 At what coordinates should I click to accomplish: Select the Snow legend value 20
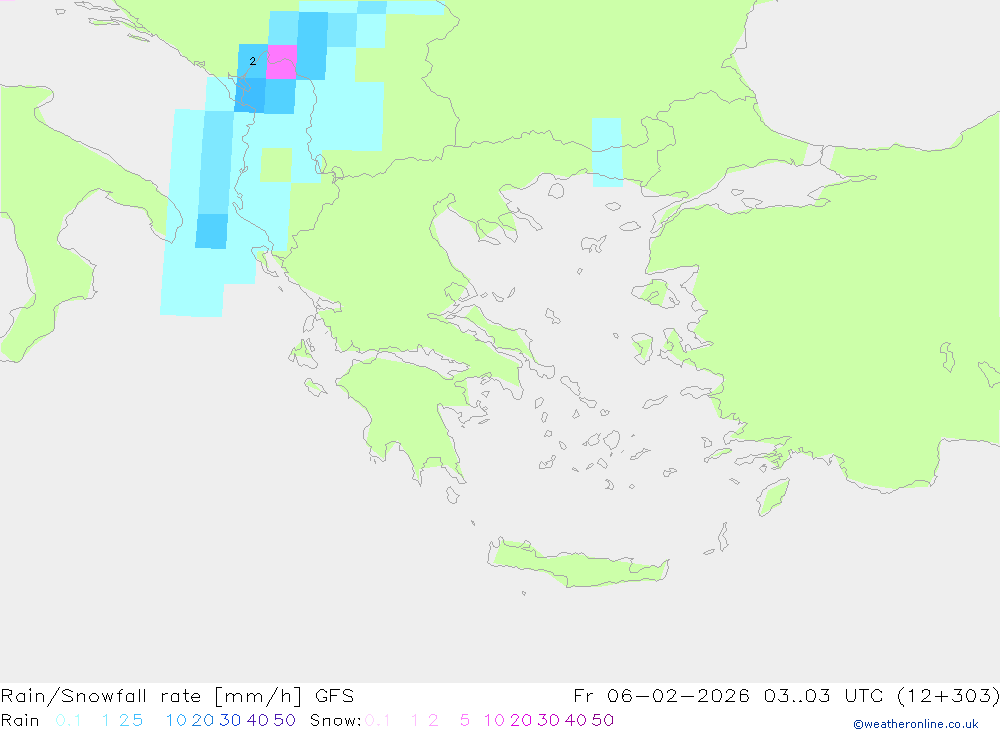521,720
